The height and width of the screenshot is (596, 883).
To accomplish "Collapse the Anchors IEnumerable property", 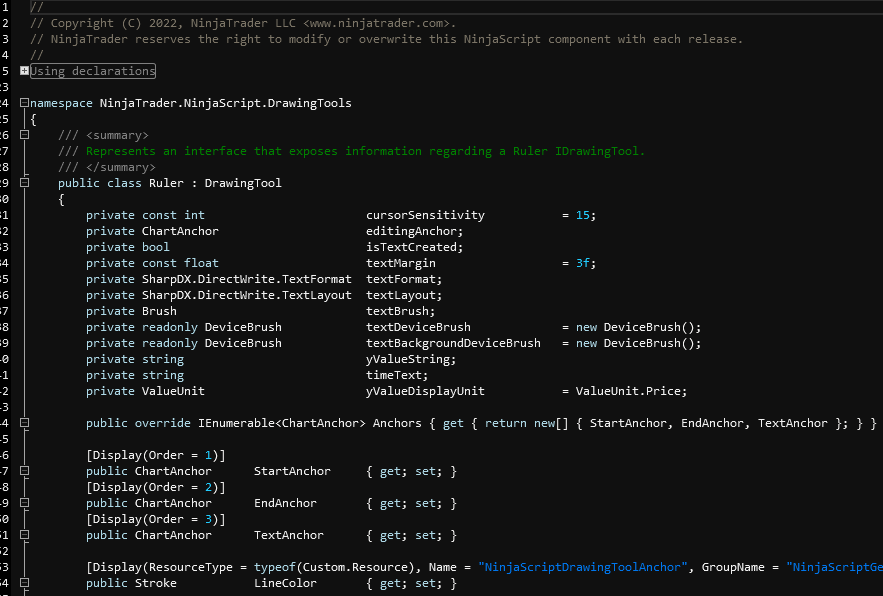I will pyautogui.click(x=24, y=423).
